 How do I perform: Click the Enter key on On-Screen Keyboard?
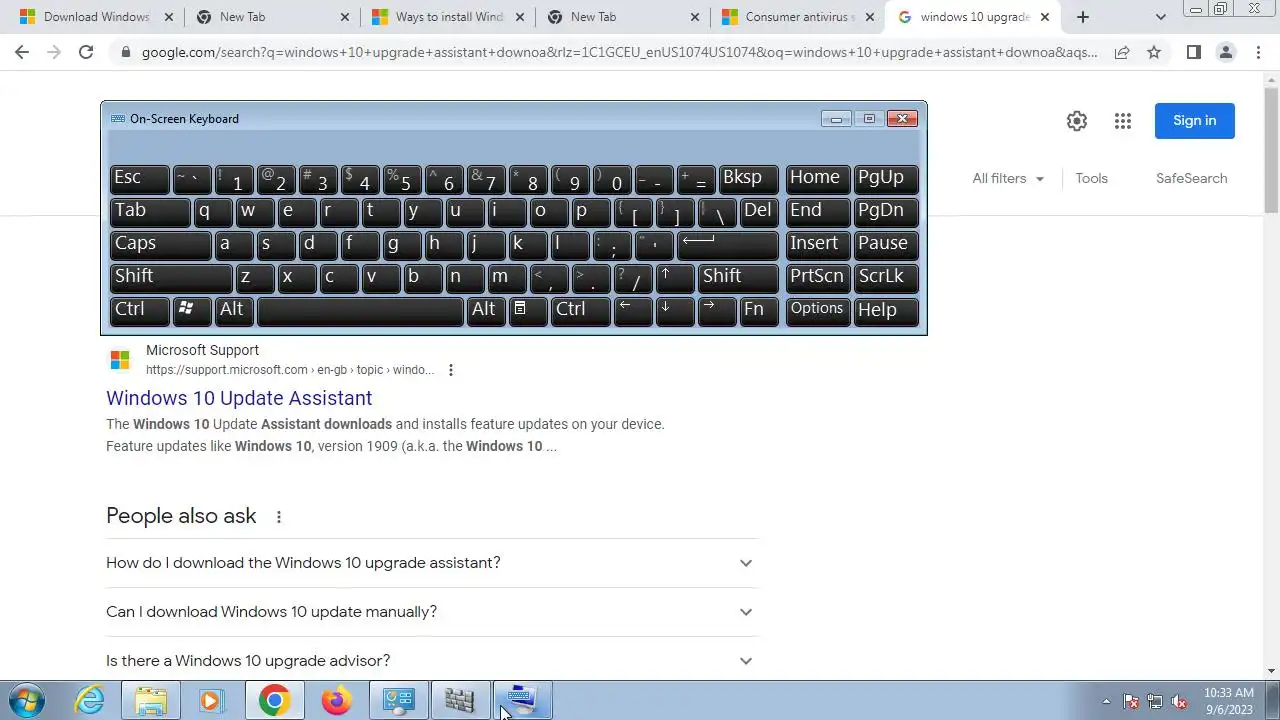click(728, 245)
